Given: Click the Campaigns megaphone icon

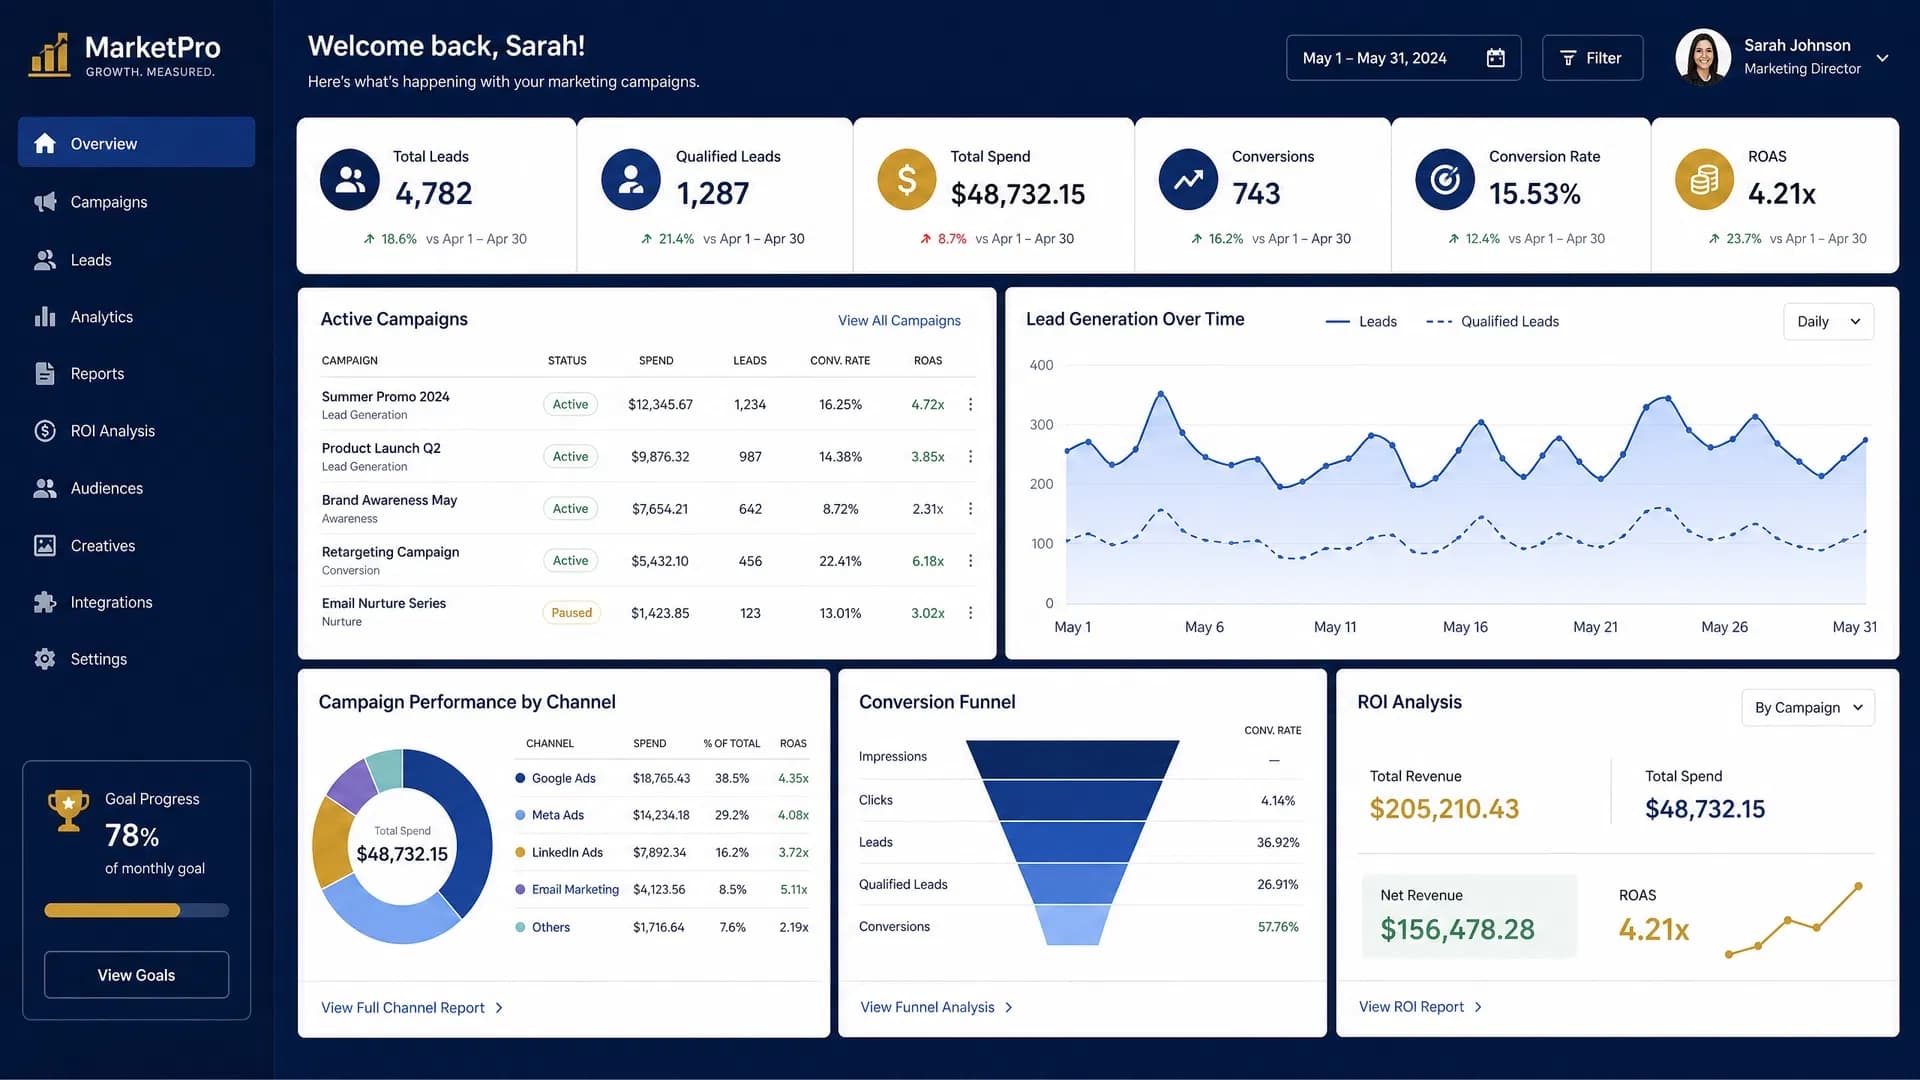Looking at the screenshot, I should [45, 202].
